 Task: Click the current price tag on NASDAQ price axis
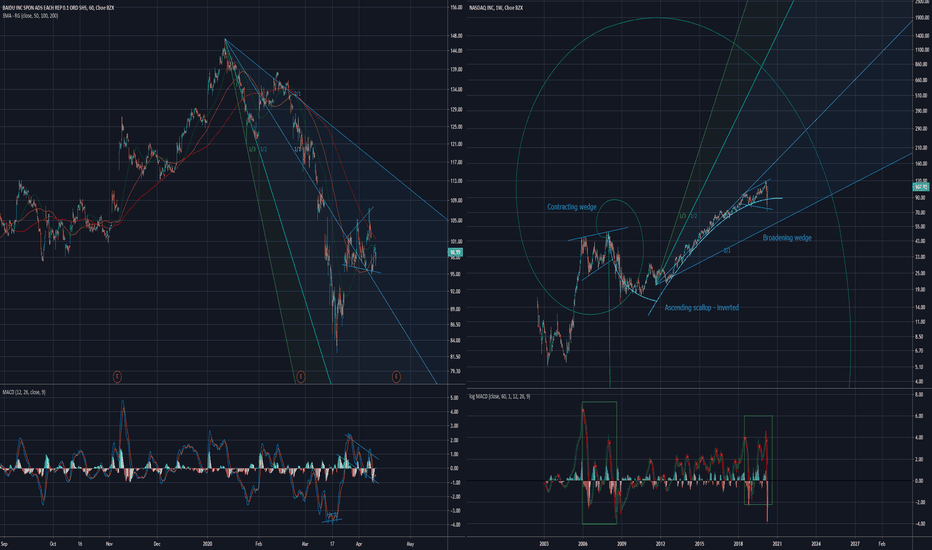coord(921,187)
